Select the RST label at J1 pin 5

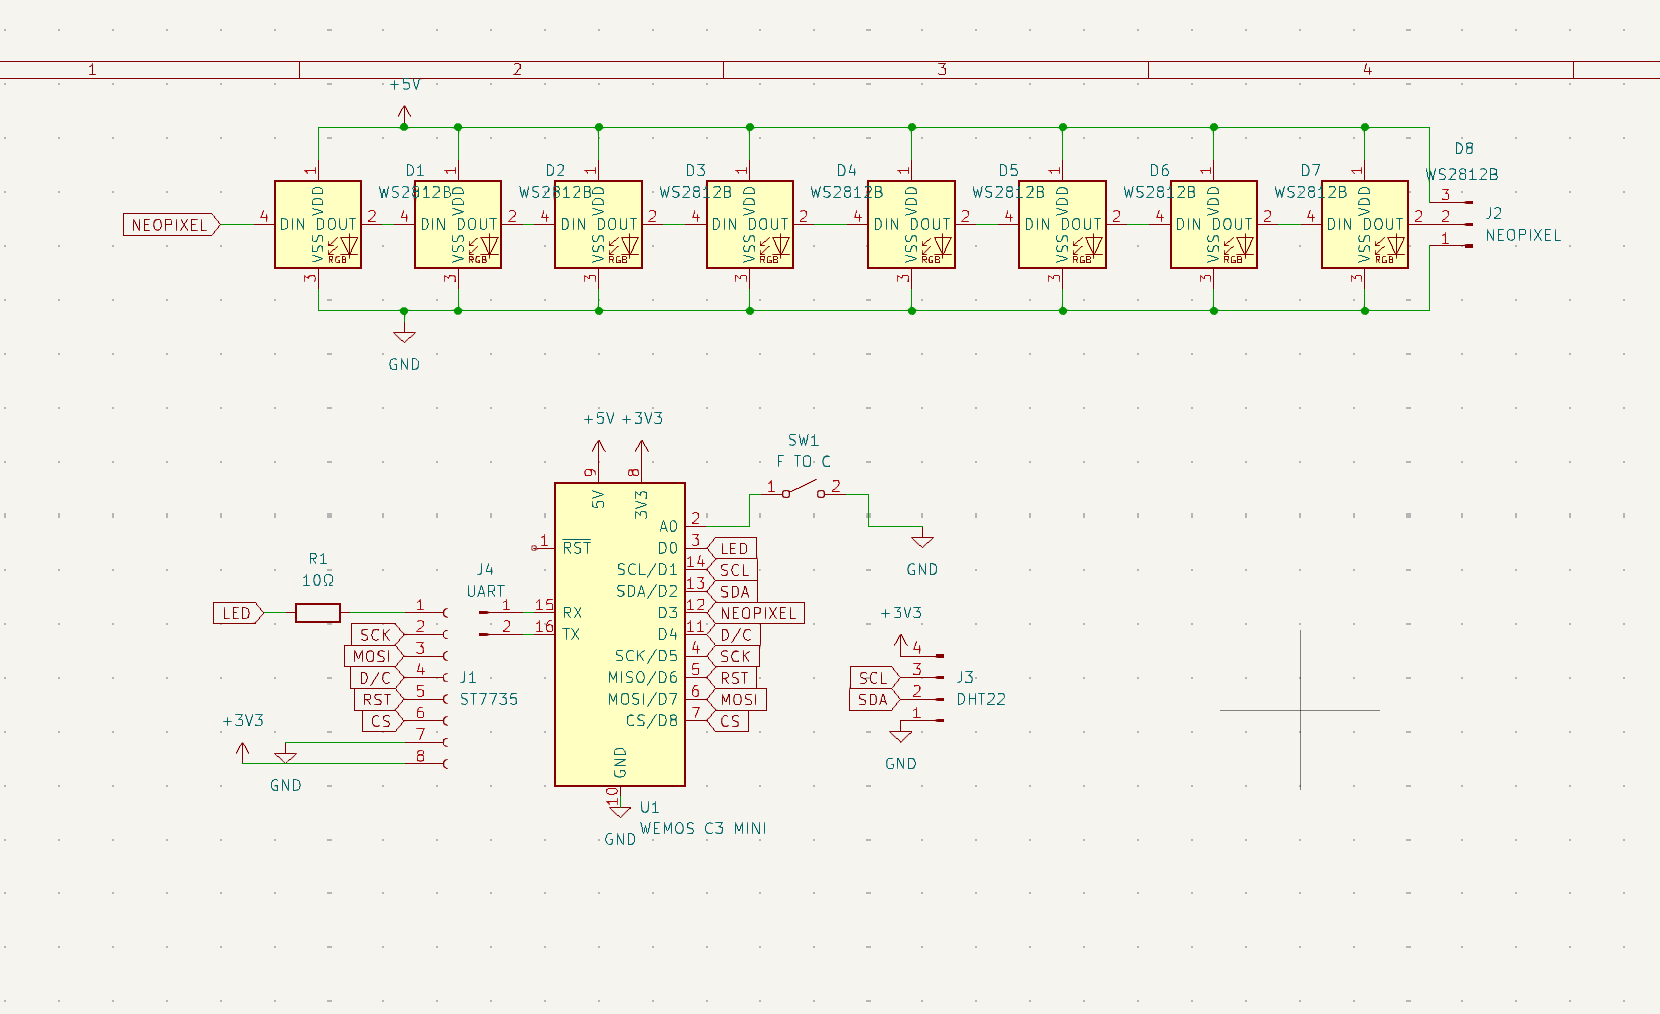(378, 700)
